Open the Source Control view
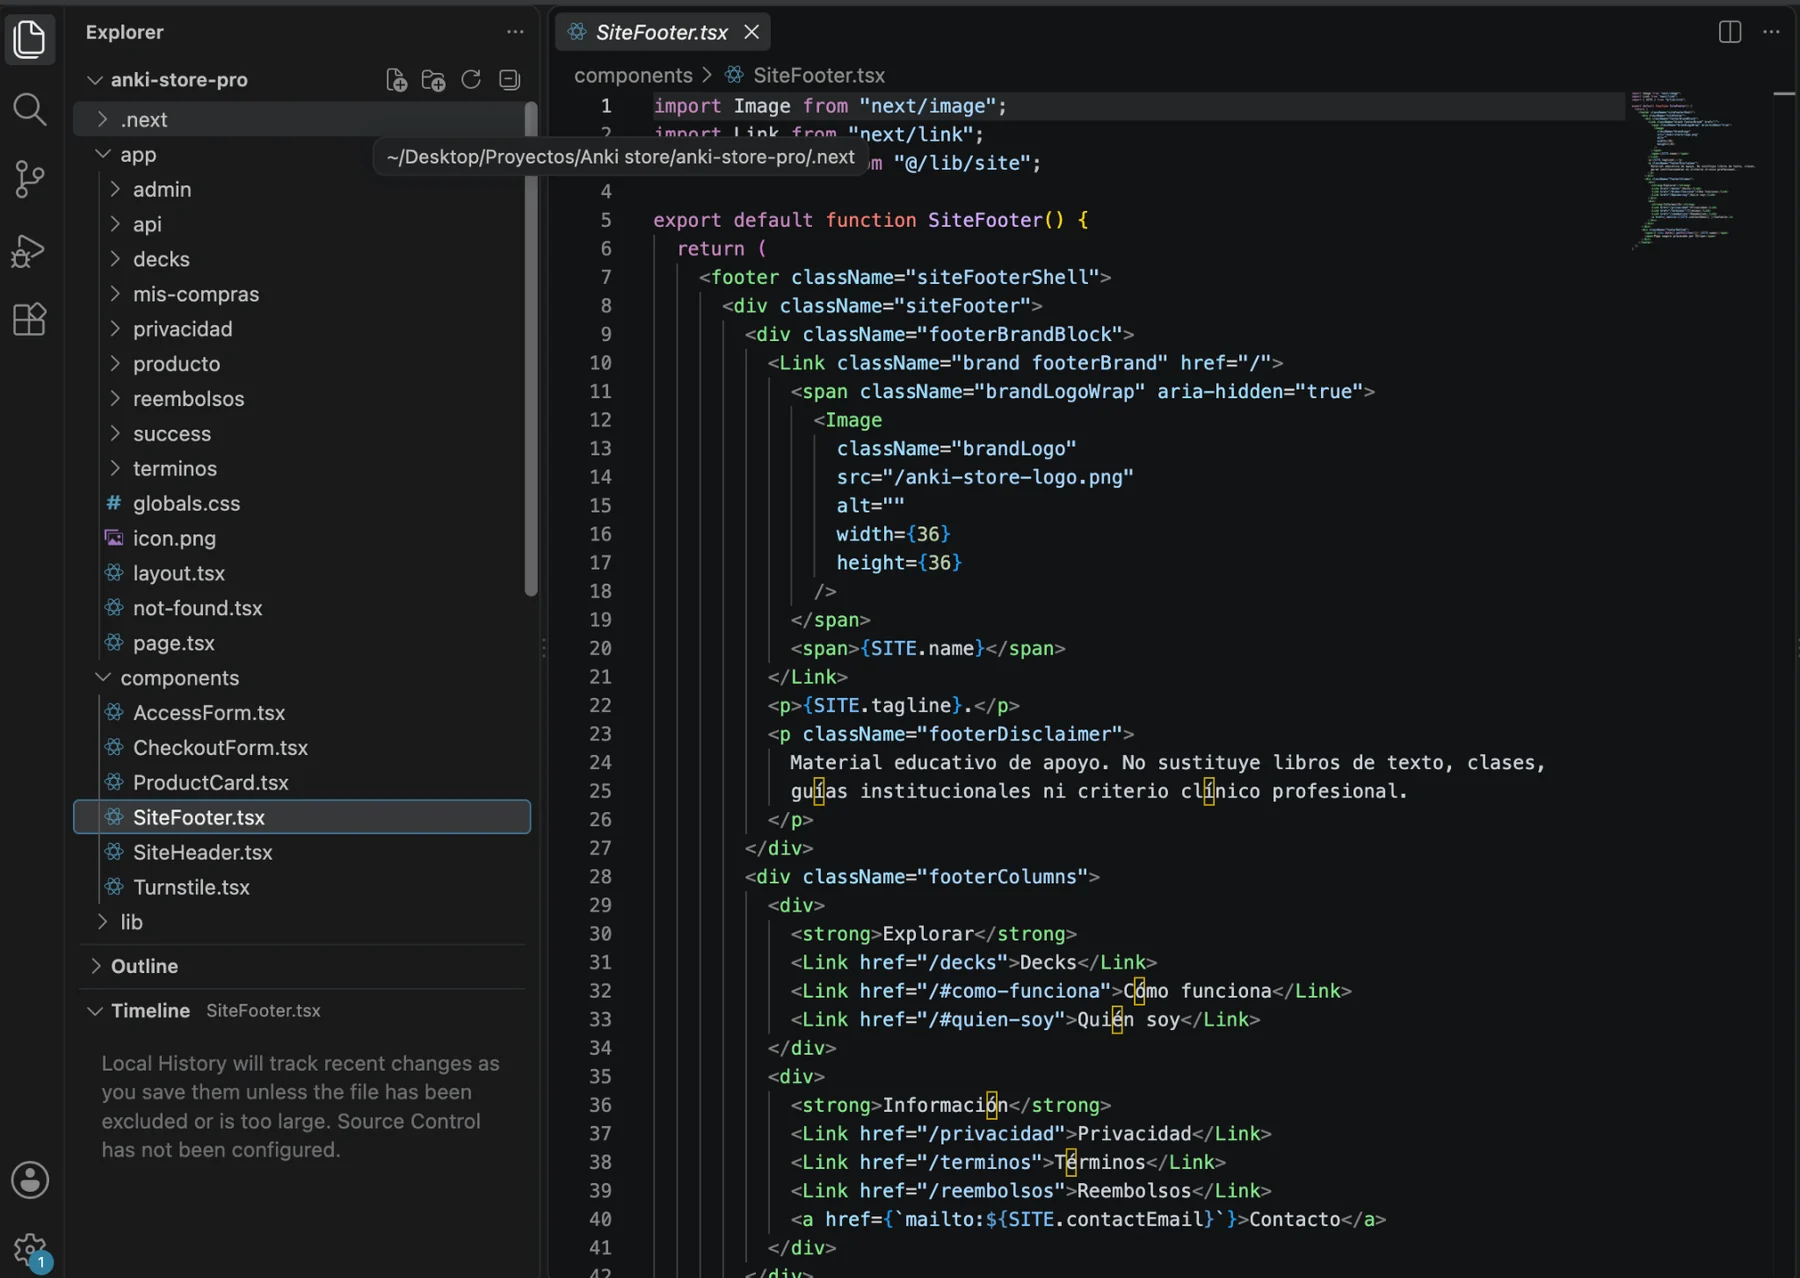The image size is (1800, 1278). point(30,179)
